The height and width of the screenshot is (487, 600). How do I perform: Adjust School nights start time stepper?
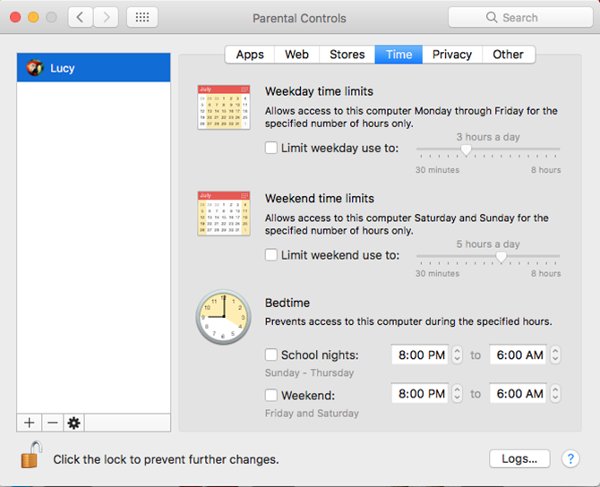pyautogui.click(x=457, y=355)
